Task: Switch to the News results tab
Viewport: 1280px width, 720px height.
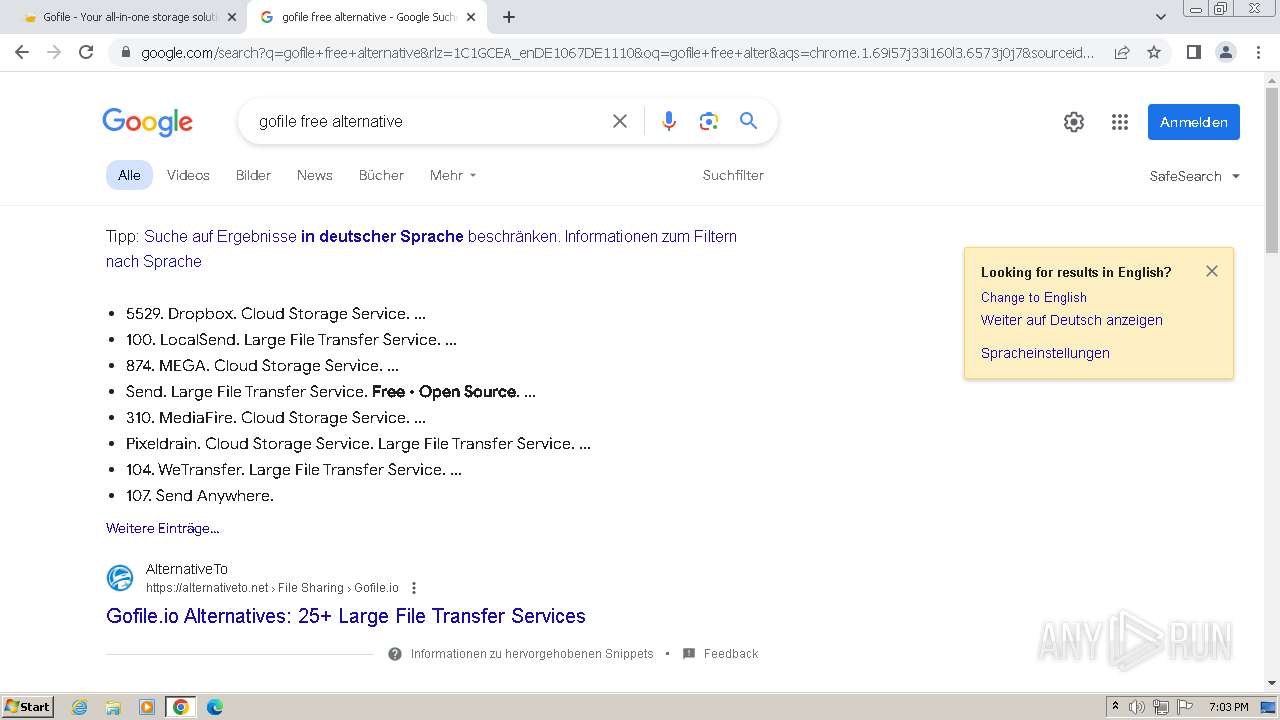Action: [x=314, y=175]
